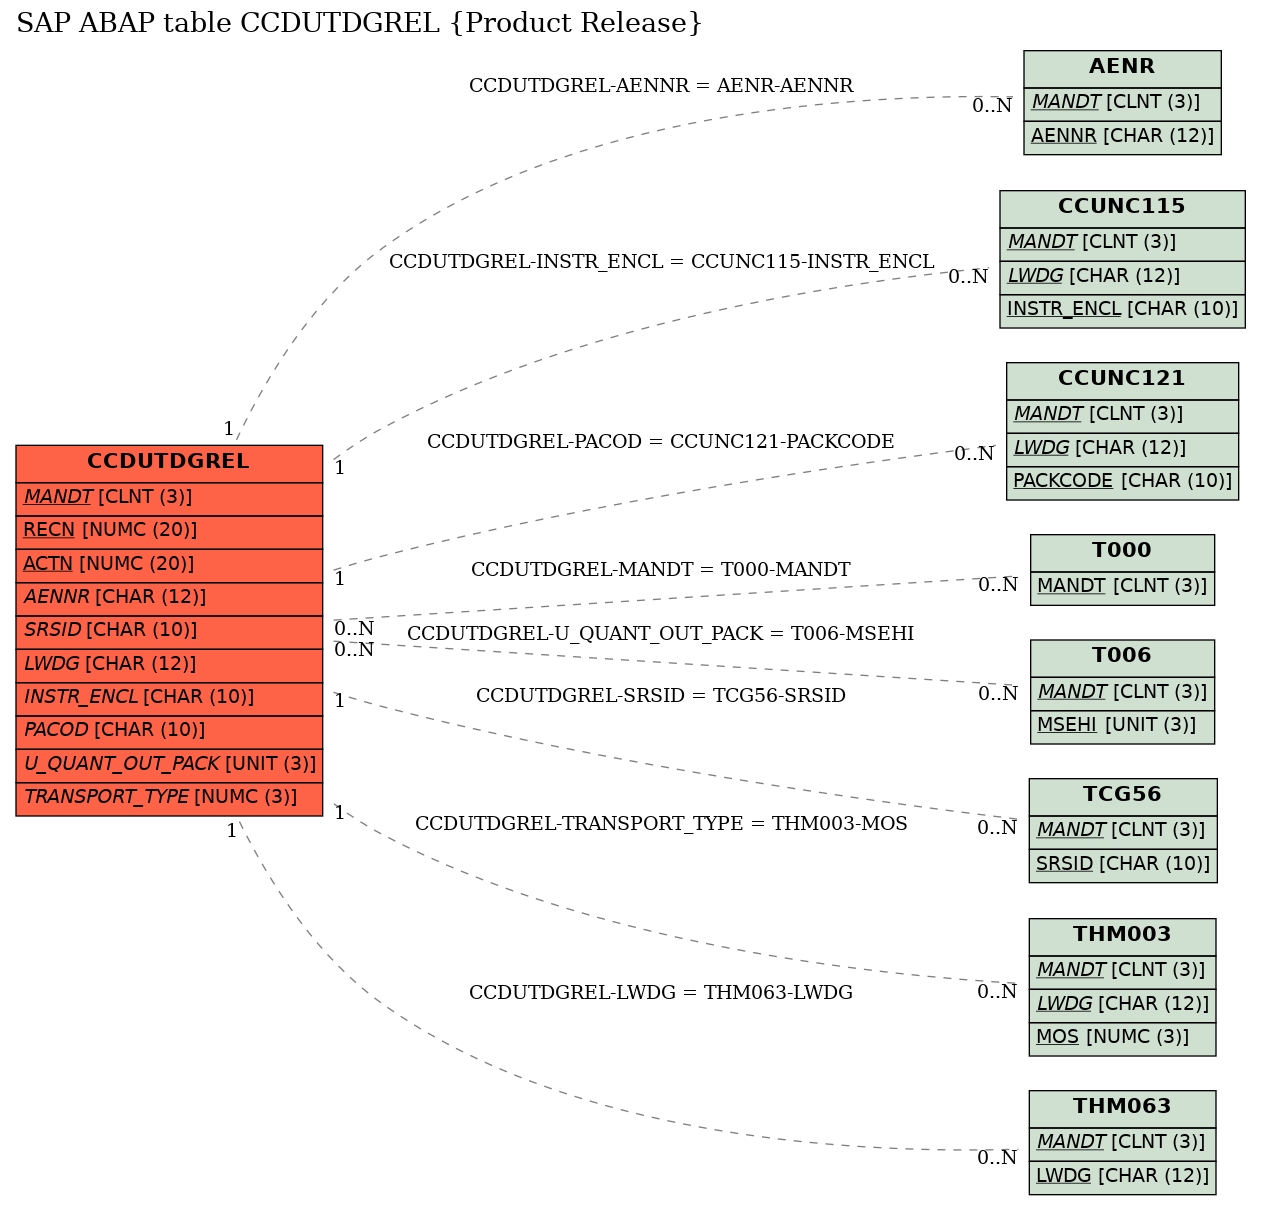The height and width of the screenshot is (1205, 1261).
Task: Select LWDG [CHAR (12)] in THM003
Action: (x=1123, y=1005)
